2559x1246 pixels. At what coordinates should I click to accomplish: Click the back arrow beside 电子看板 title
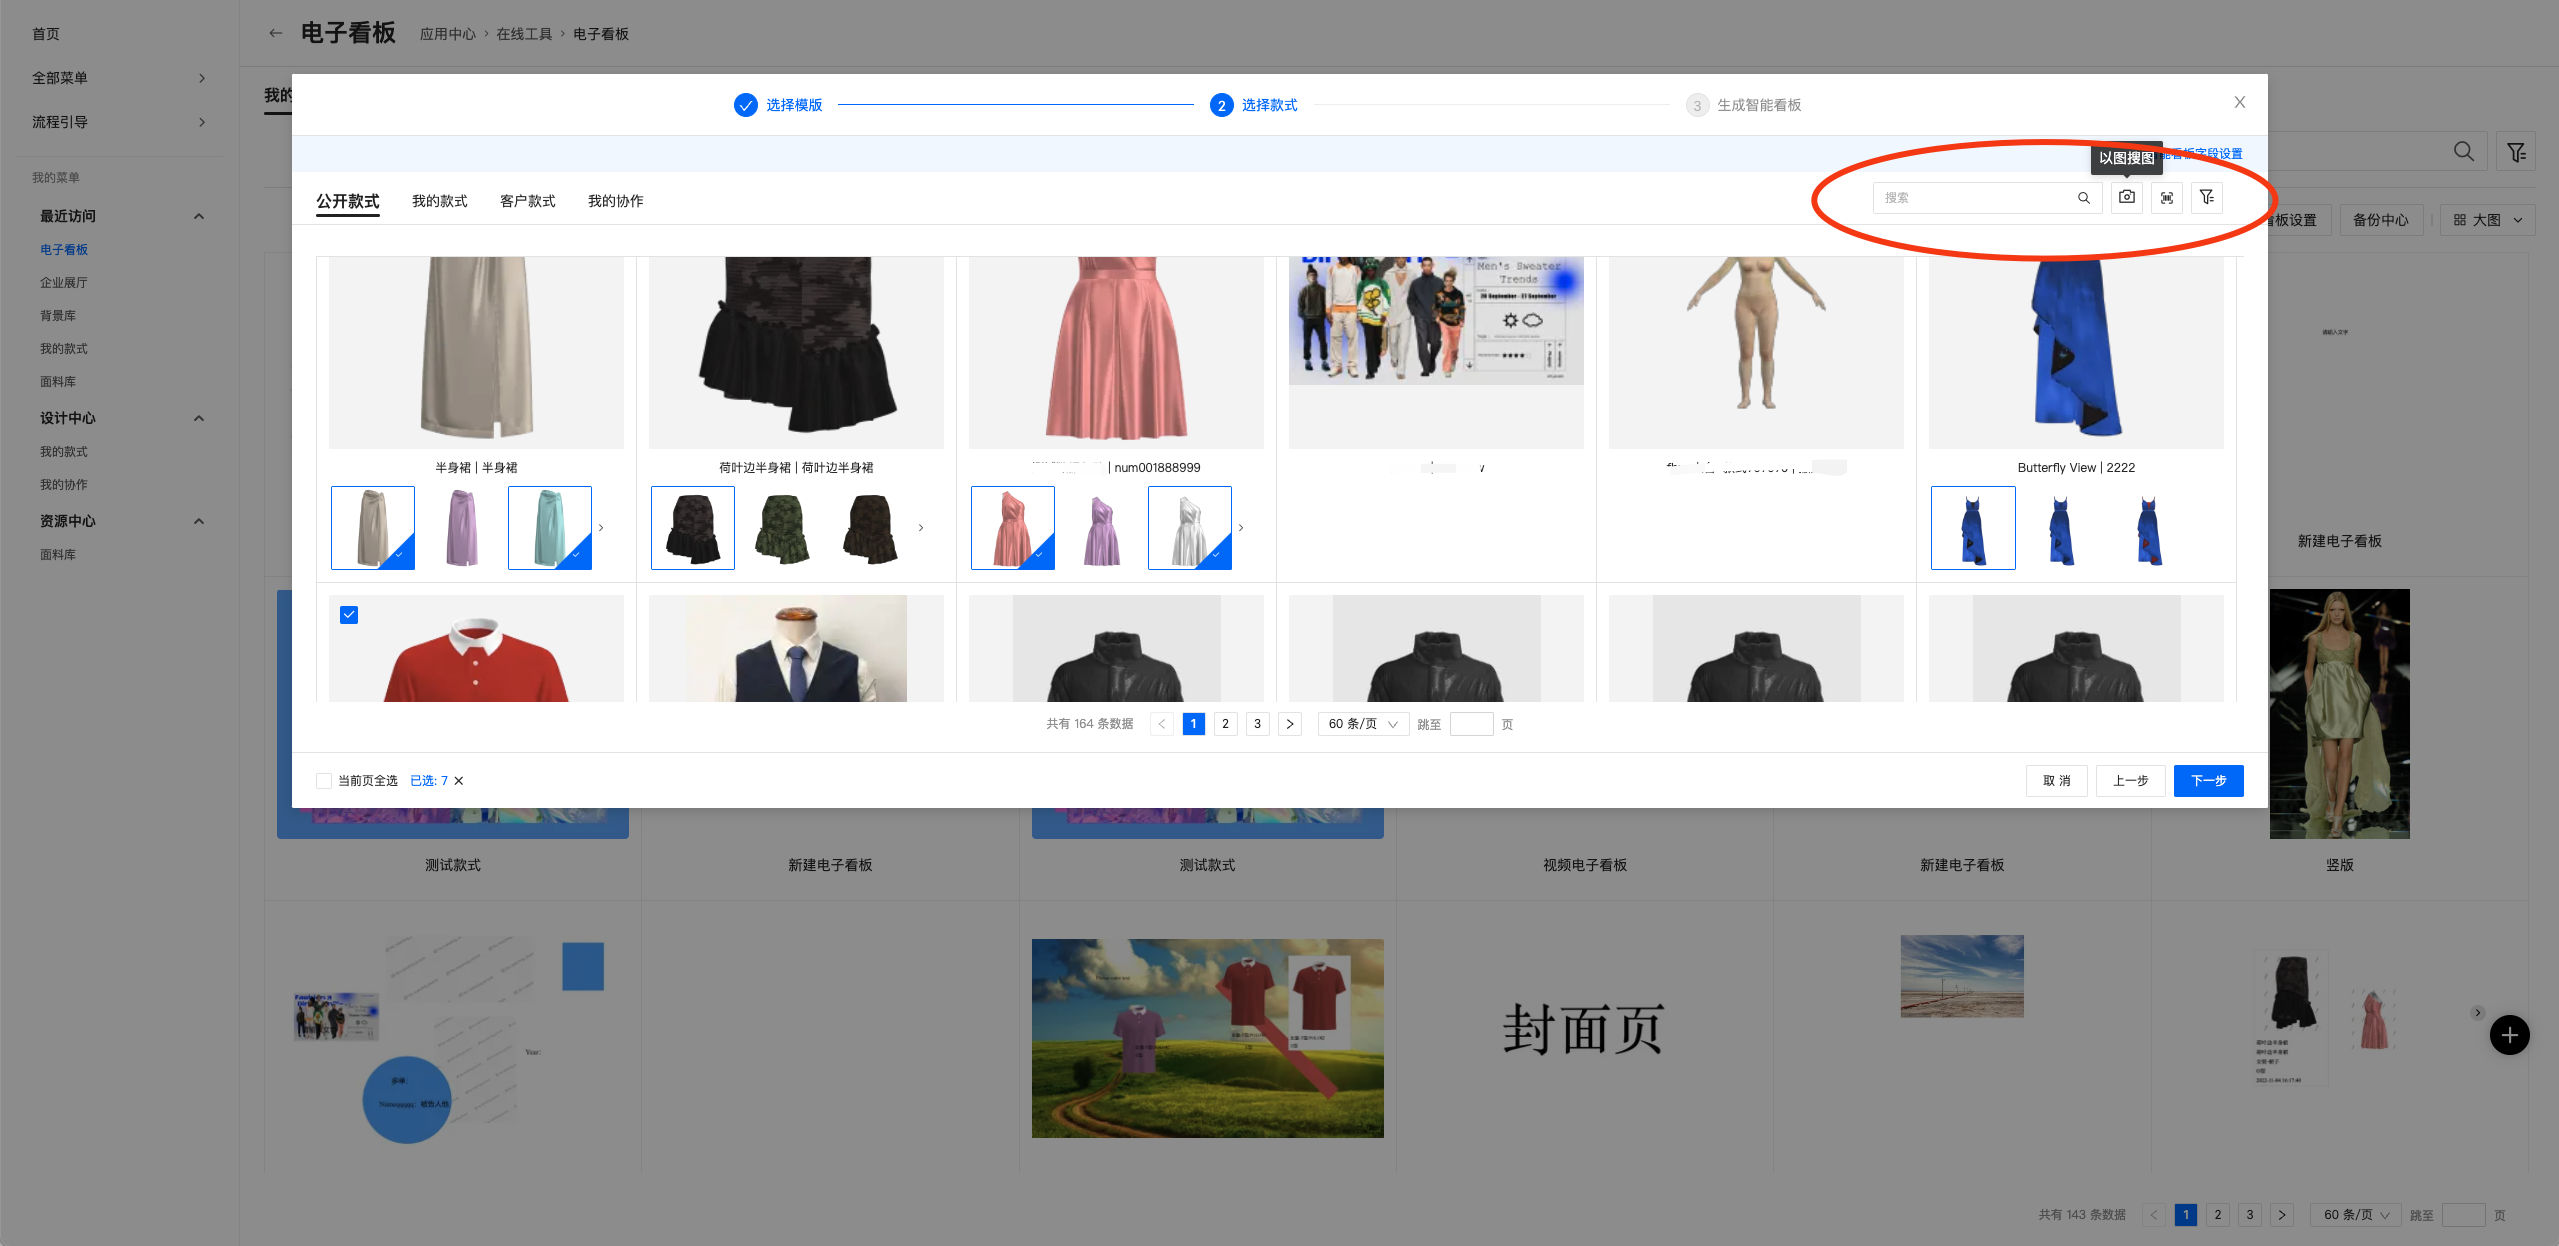(x=275, y=33)
